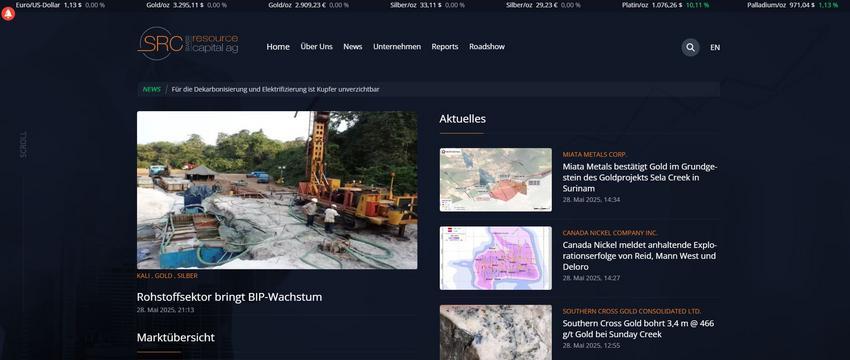The image size is (850, 360).
Task: Click date 28. Mai 2025, 12:55
Action: [591, 345]
